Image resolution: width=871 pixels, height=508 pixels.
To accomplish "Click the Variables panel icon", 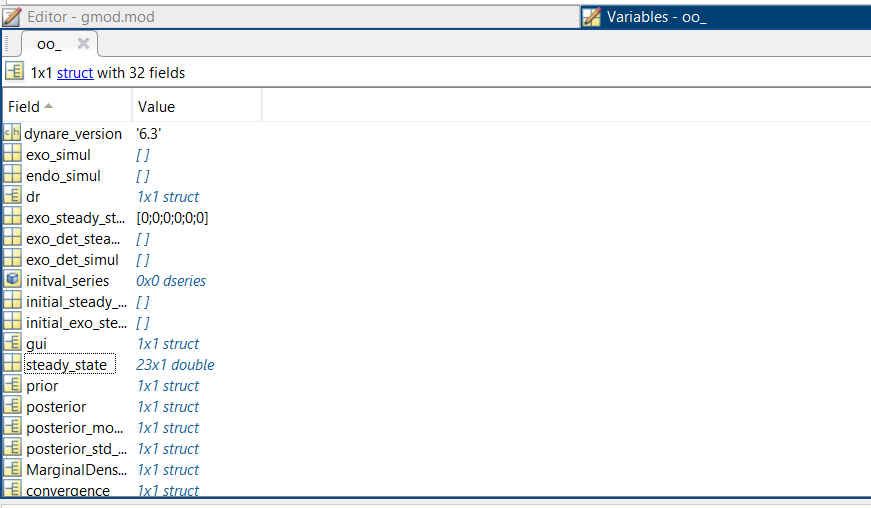I will [x=591, y=17].
